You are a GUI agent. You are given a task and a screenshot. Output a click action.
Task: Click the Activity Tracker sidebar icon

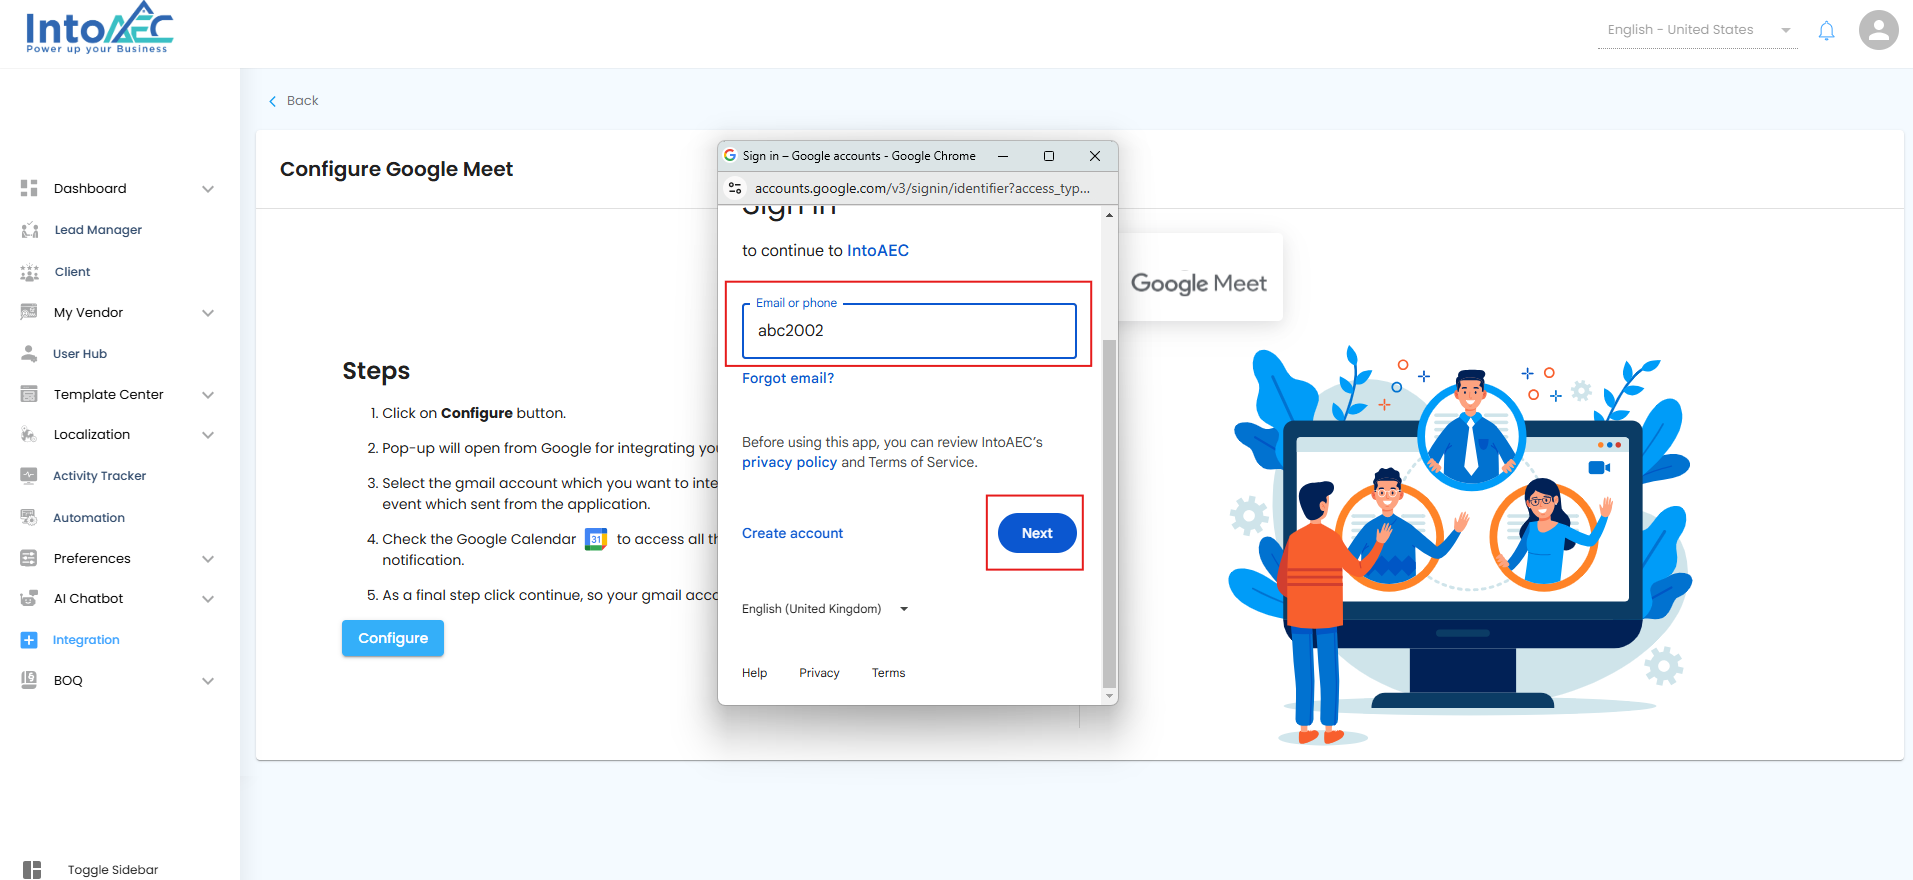click(29, 476)
